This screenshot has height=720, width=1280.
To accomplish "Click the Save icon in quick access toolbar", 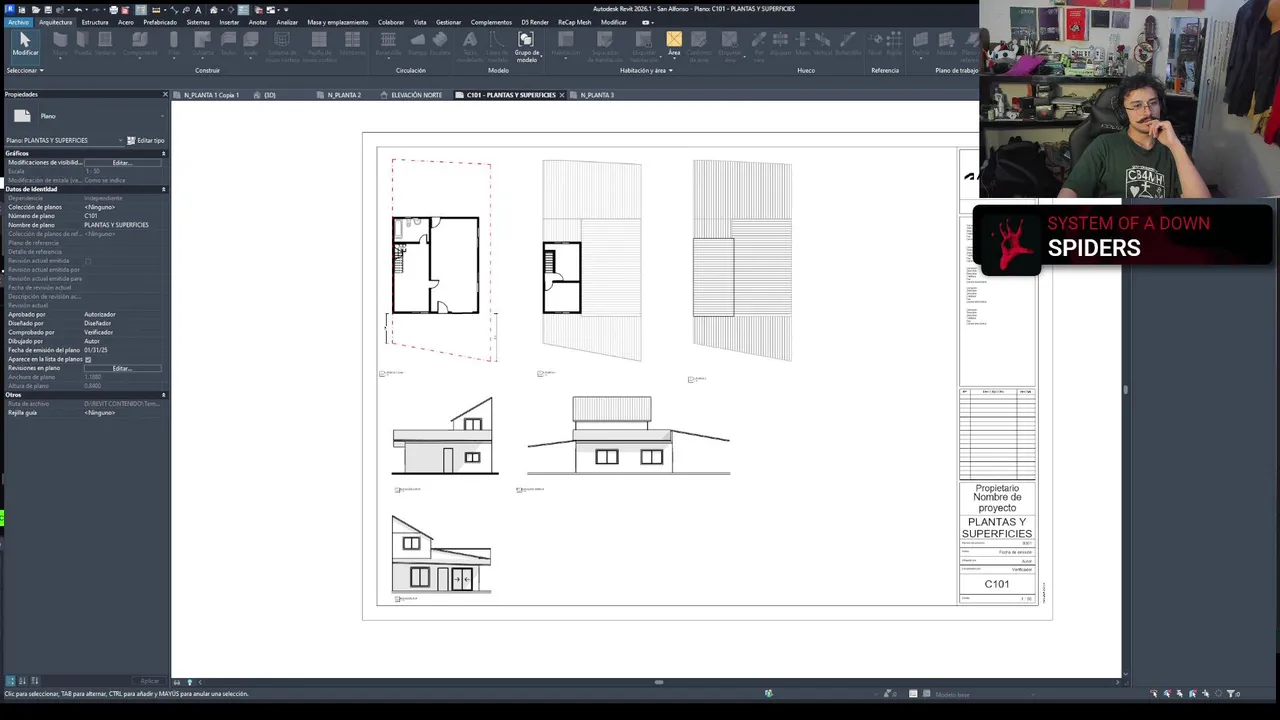I will 47,9.
